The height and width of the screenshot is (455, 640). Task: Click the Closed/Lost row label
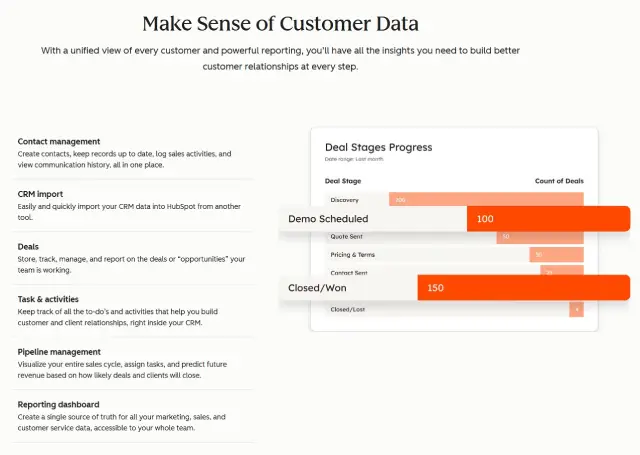tap(346, 309)
